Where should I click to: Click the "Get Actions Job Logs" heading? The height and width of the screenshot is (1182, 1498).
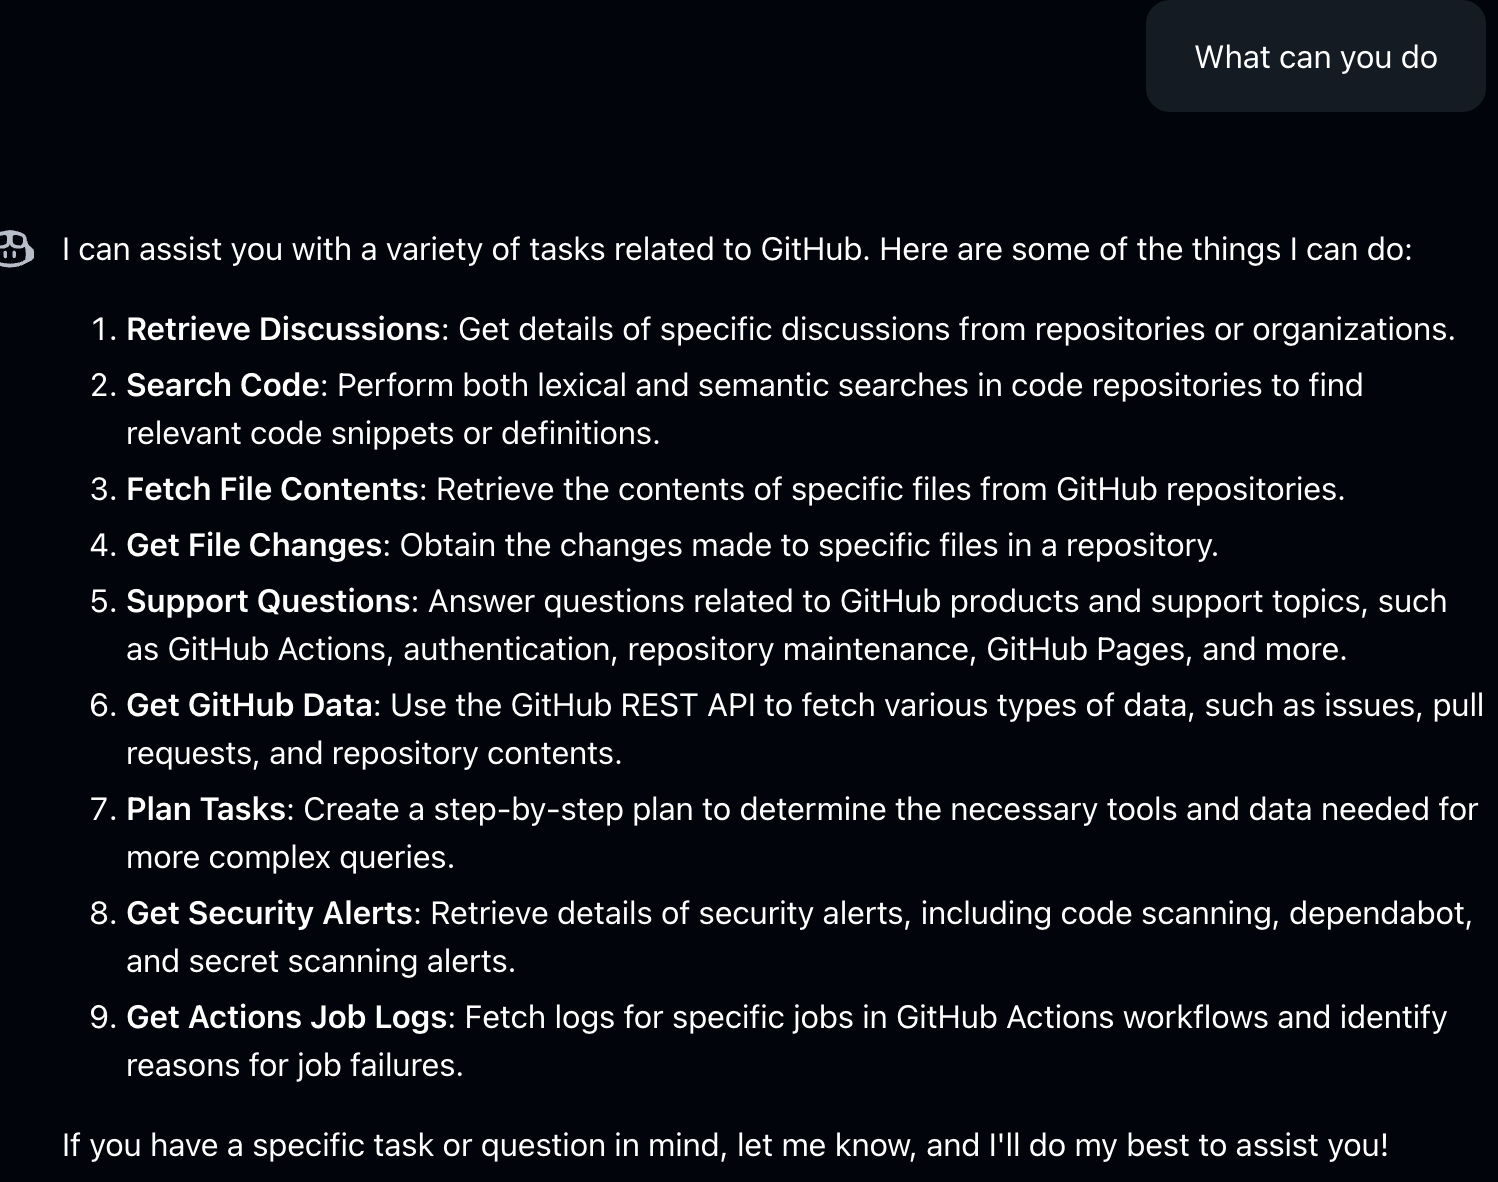point(286,1017)
